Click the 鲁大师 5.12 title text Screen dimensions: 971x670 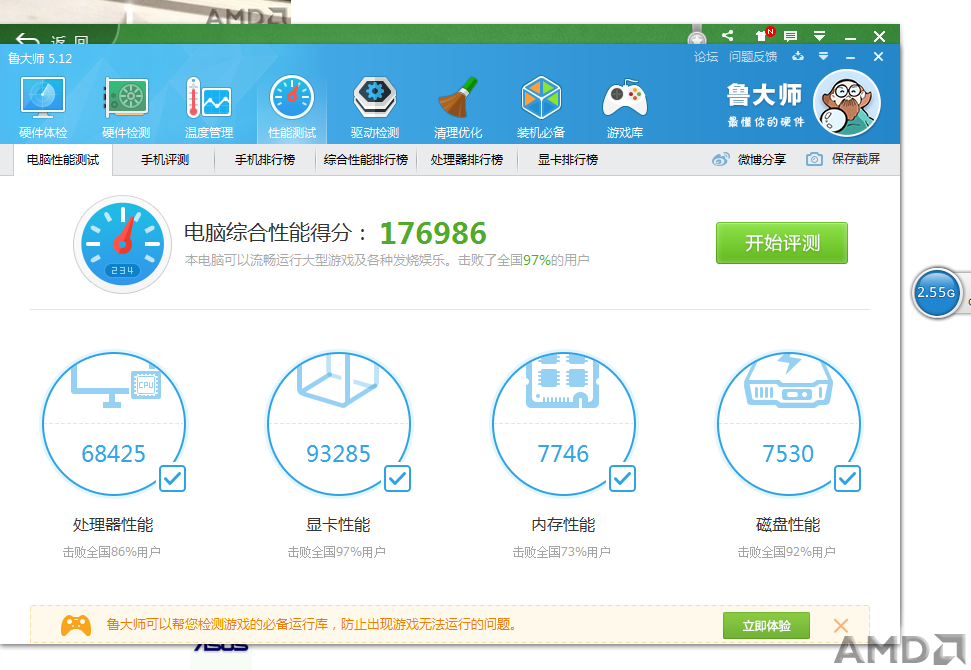(40, 59)
